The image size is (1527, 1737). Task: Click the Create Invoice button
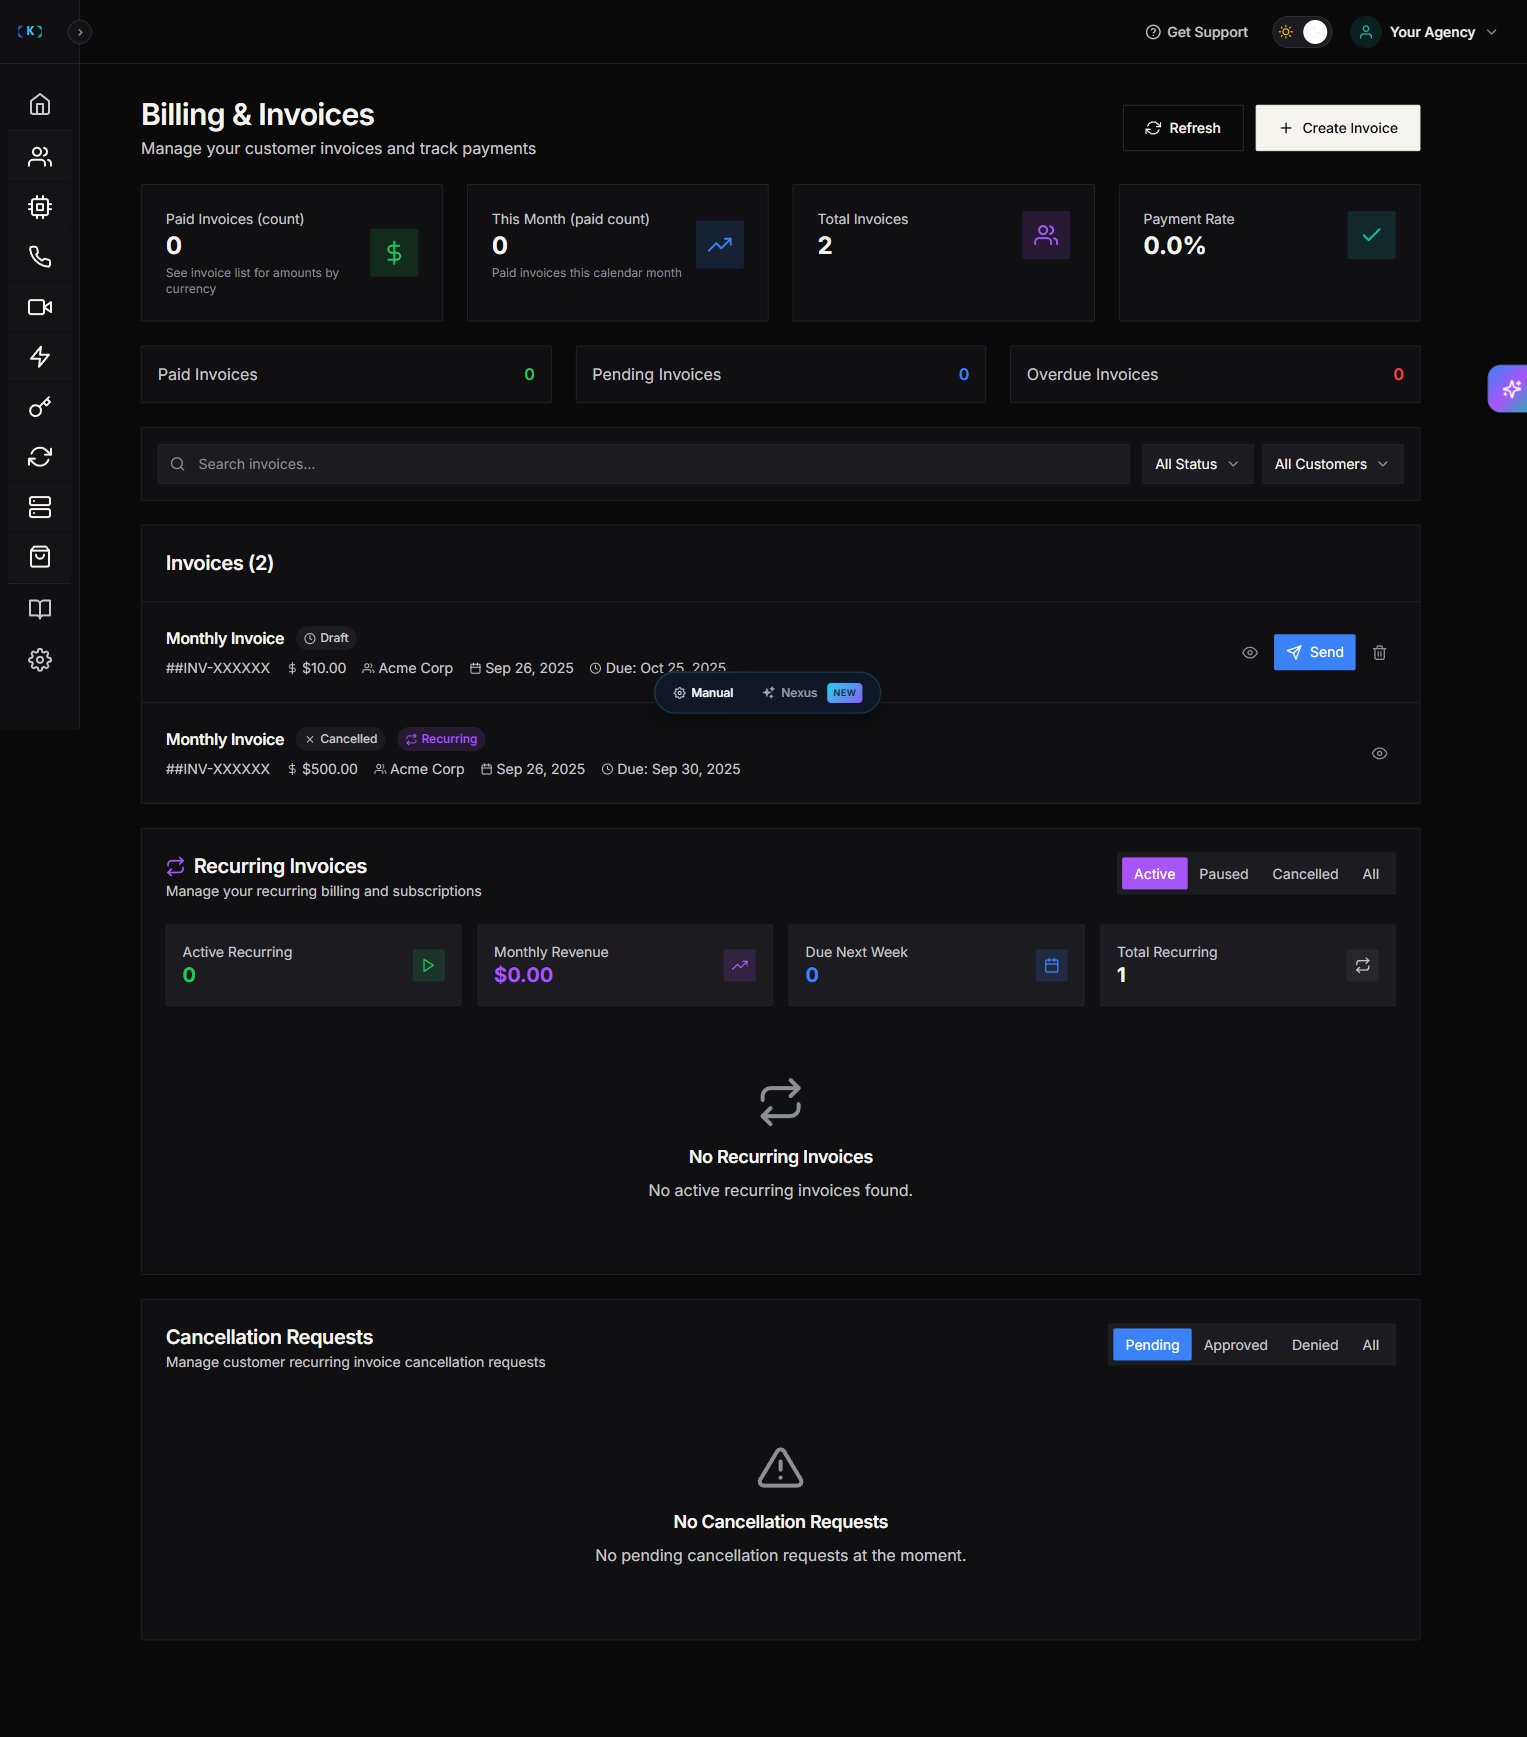(x=1338, y=128)
